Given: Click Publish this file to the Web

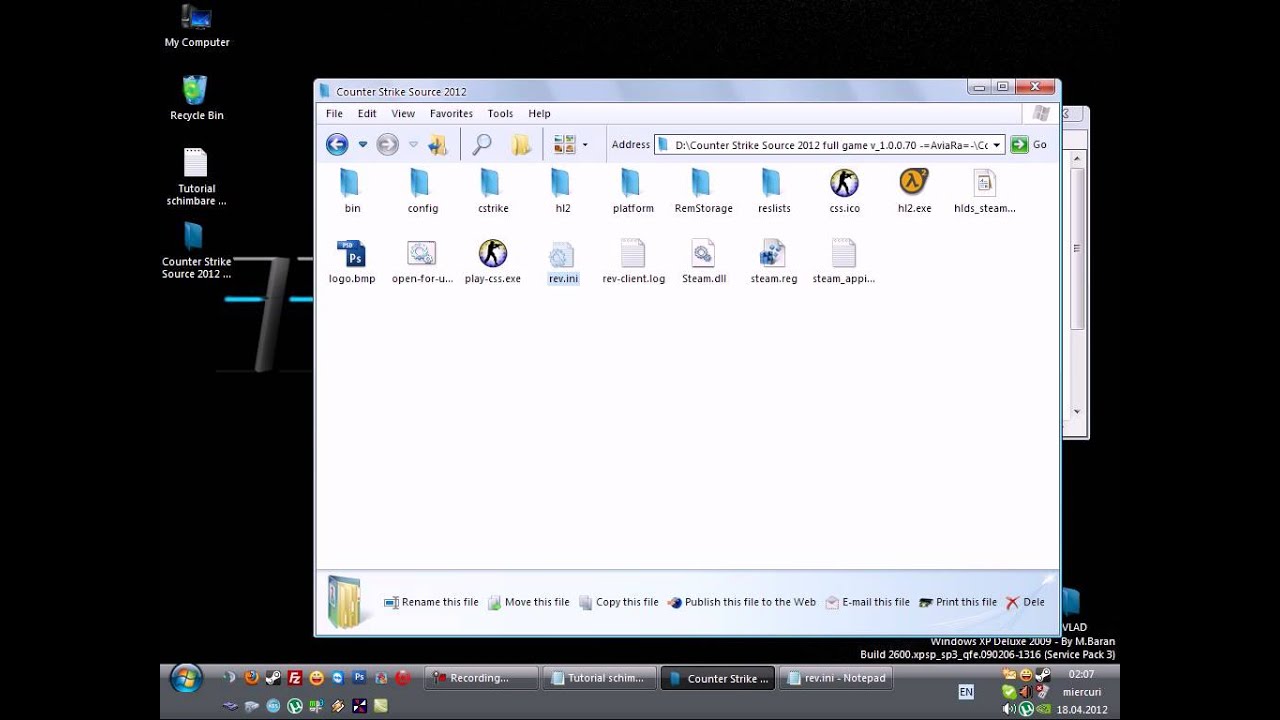Looking at the screenshot, I should coord(742,602).
